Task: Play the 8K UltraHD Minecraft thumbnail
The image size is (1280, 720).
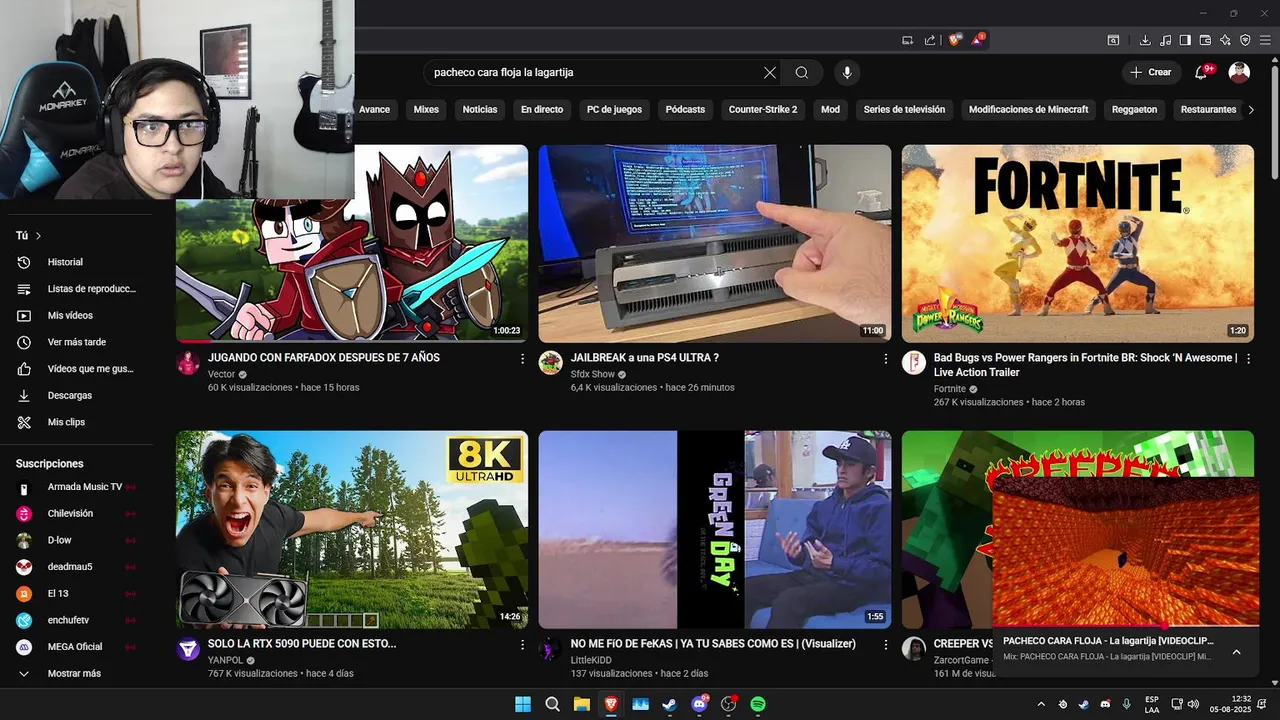Action: 352,529
